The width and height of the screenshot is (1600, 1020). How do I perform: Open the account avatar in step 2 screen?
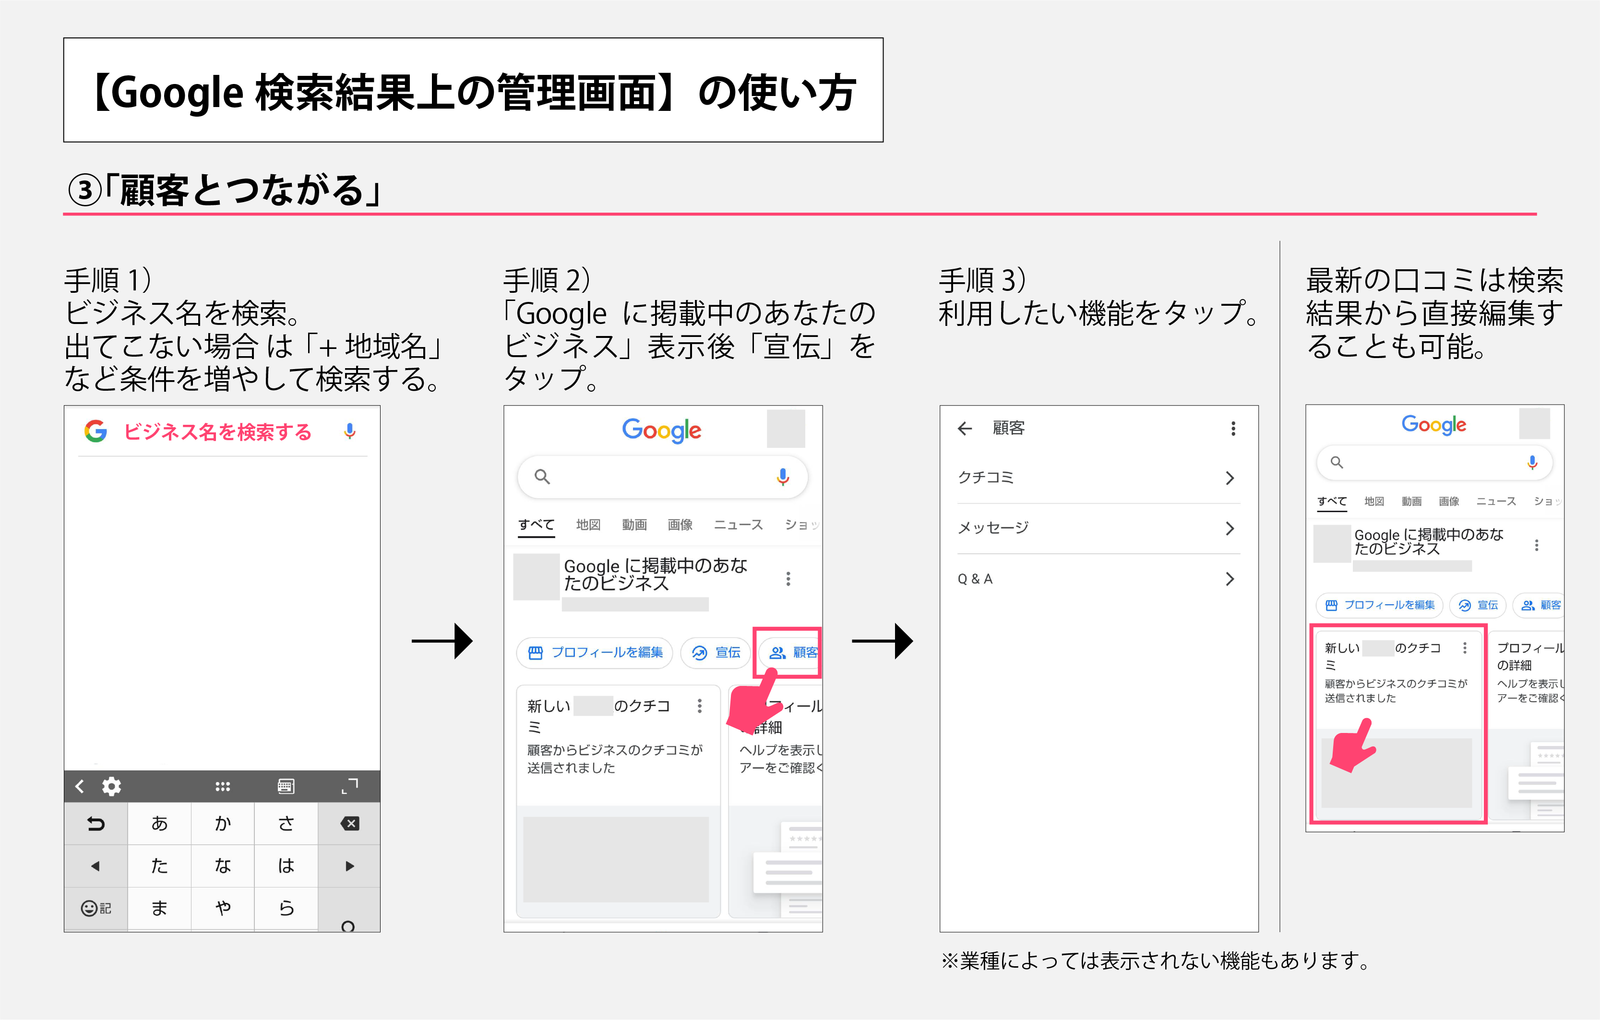[x=786, y=429]
